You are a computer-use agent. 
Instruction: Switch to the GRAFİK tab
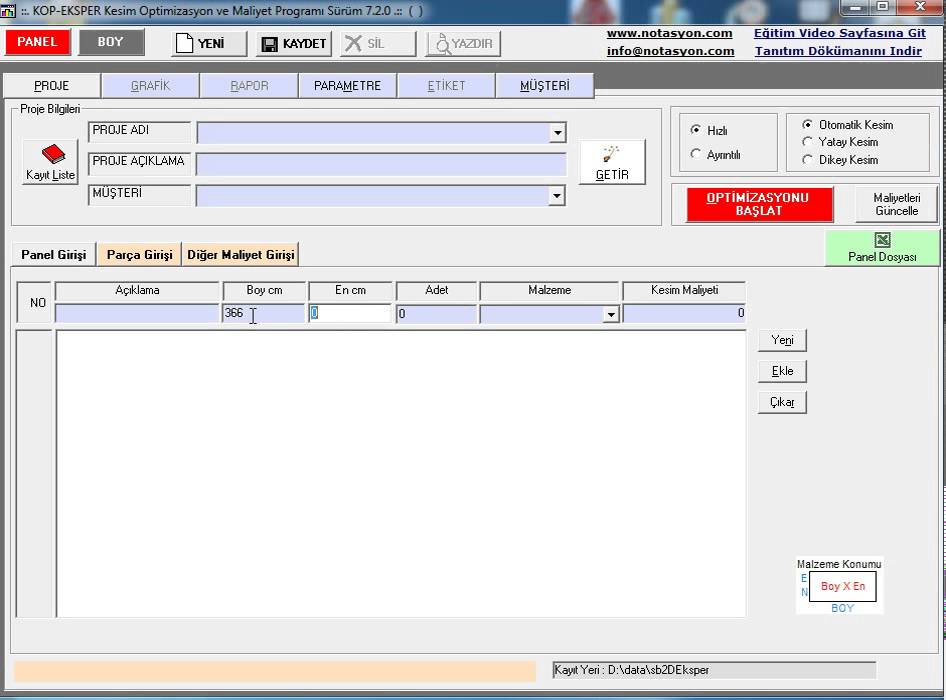pyautogui.click(x=150, y=86)
